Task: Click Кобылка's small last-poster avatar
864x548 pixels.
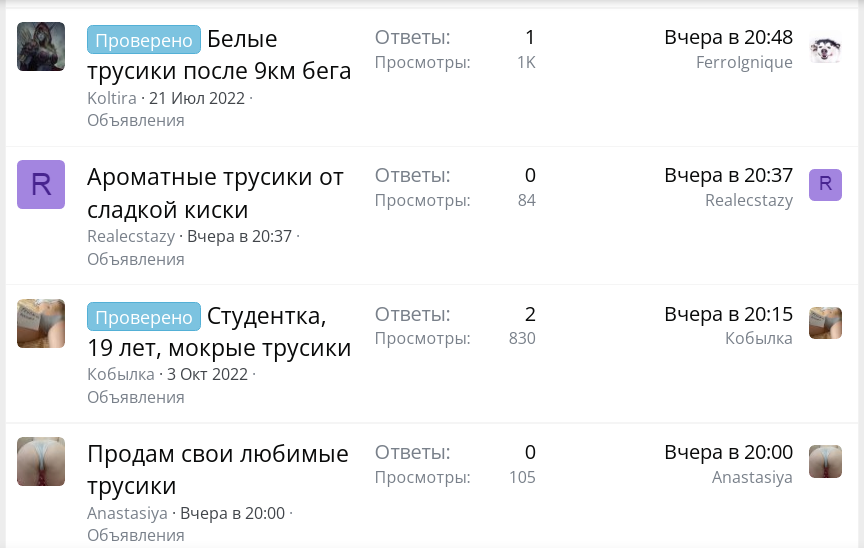Action: click(825, 323)
